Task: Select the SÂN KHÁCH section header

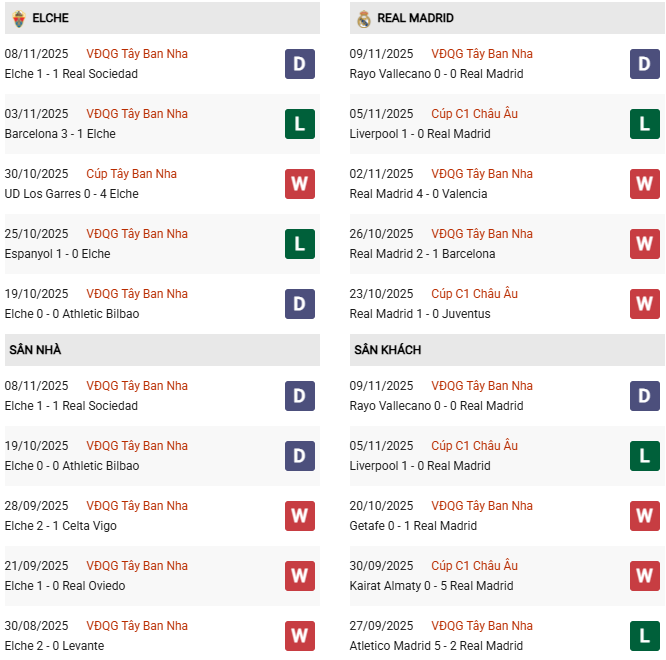Action: pyautogui.click(x=387, y=350)
